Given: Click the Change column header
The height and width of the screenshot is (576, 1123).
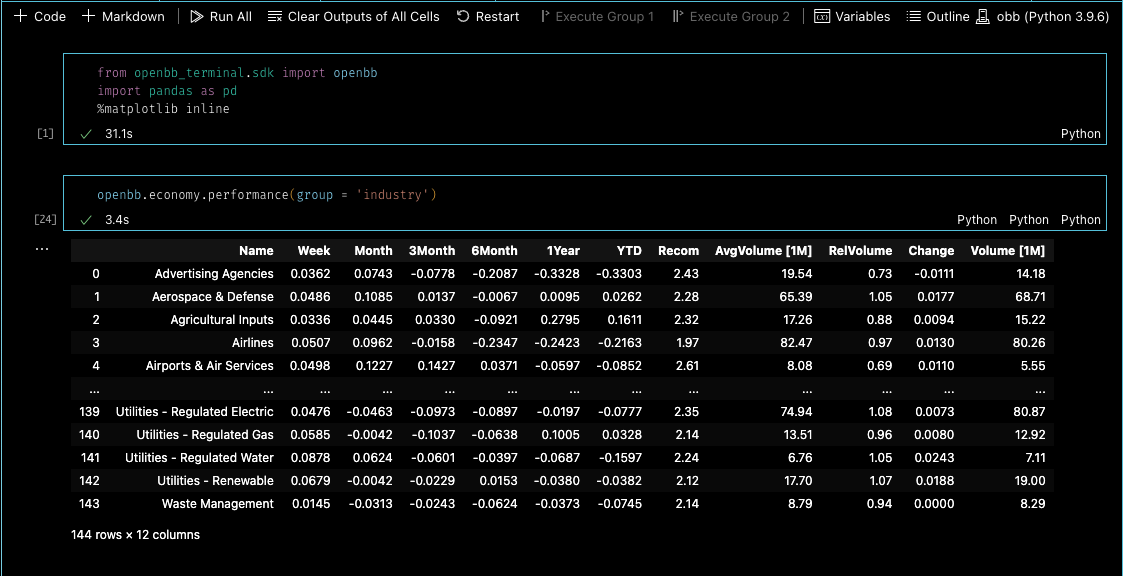Looking at the screenshot, I should click(x=931, y=251).
